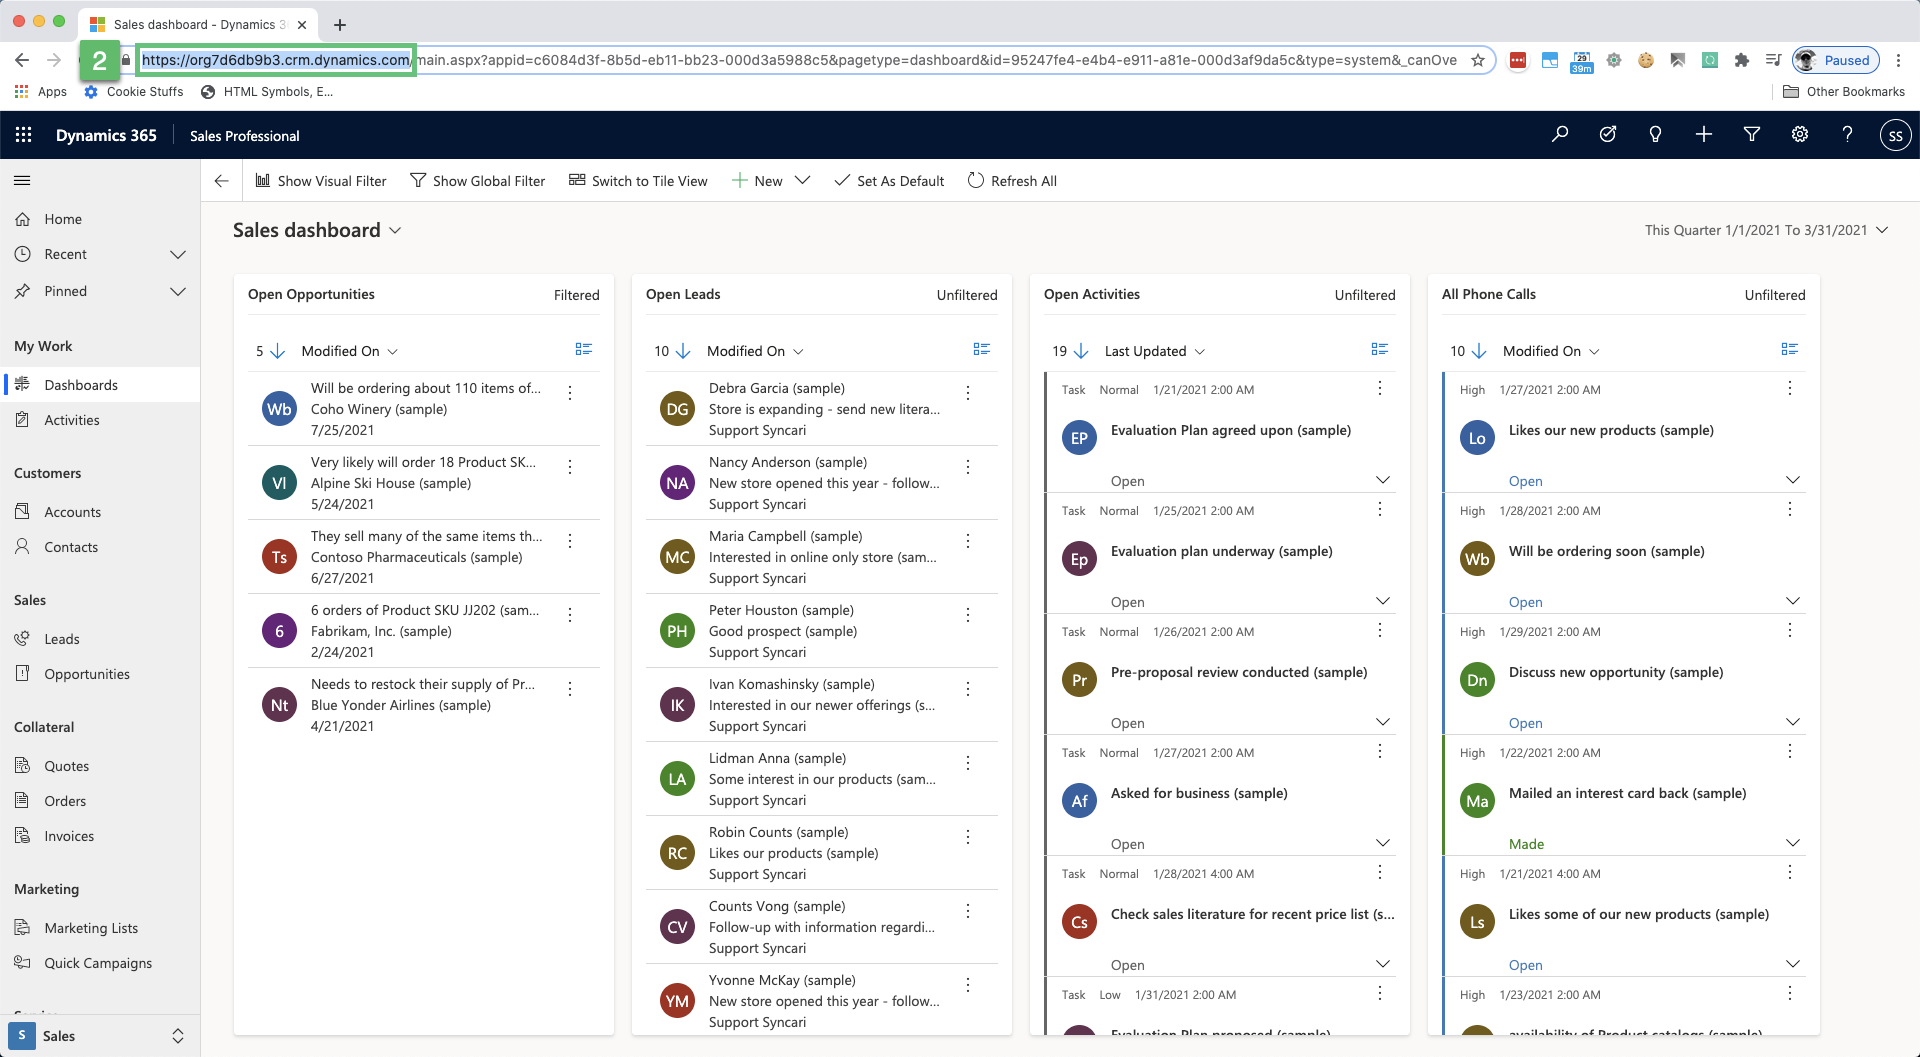The height and width of the screenshot is (1057, 1920).
Task: Reverse sort order in Open Opportunities
Action: 278,351
